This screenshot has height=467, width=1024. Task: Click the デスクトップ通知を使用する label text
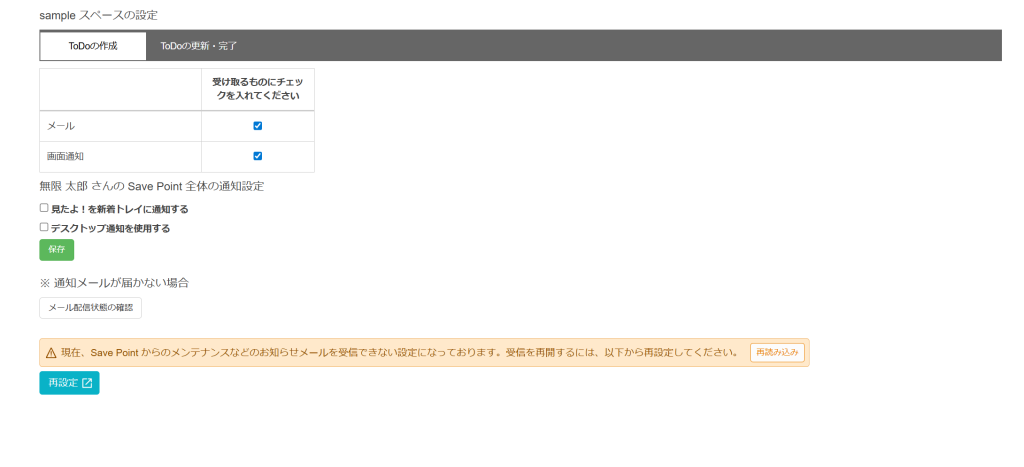pyautogui.click(x=111, y=228)
